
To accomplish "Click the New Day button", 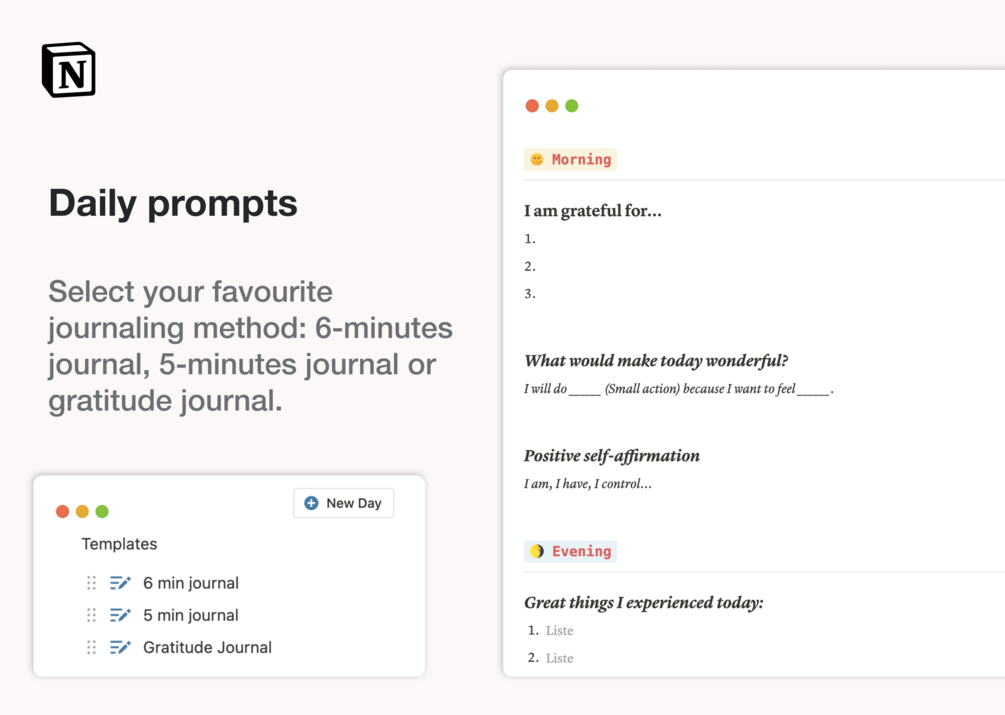I will point(343,503).
